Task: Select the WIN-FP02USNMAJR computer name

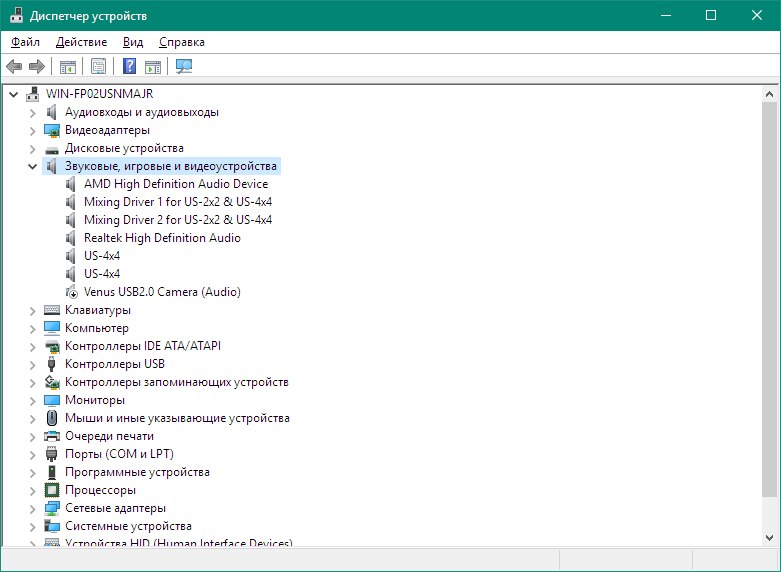Action: click(x=100, y=94)
